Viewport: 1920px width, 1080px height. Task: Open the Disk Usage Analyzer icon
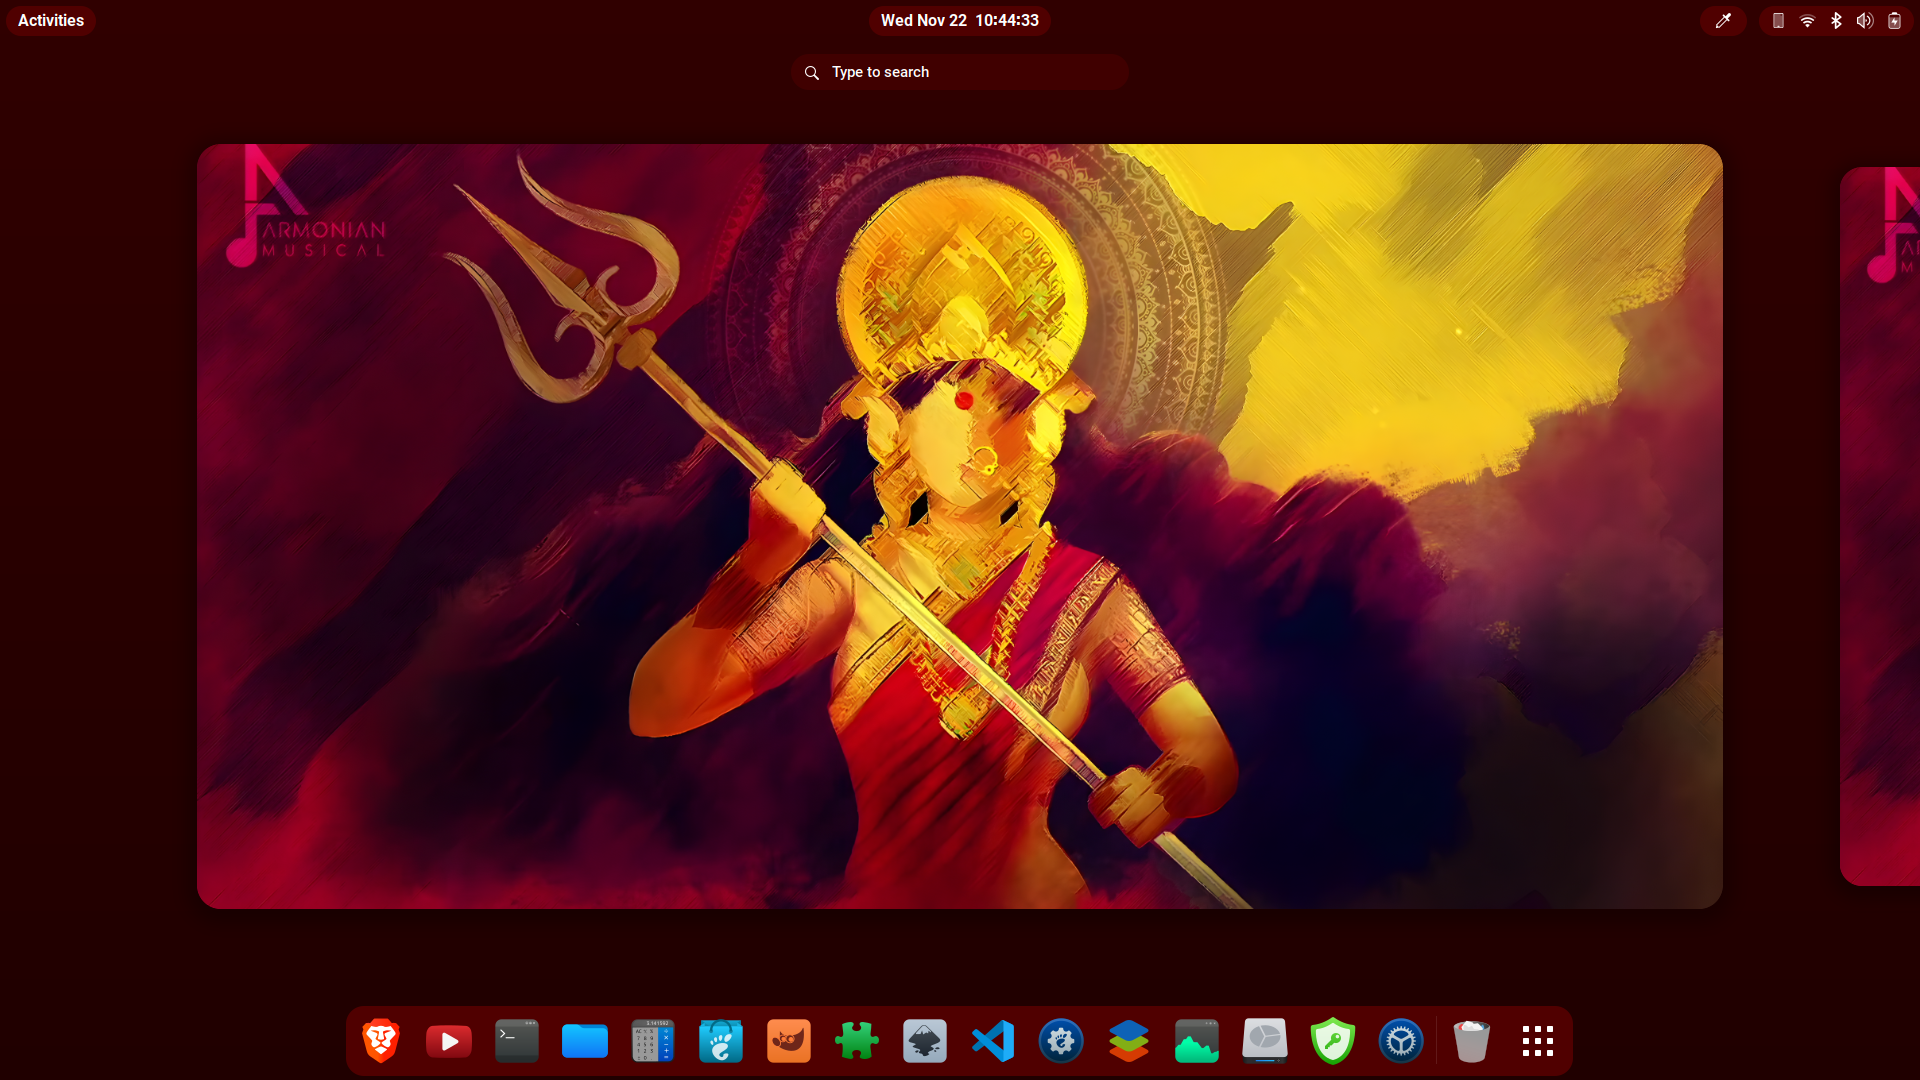[x=1265, y=1041]
